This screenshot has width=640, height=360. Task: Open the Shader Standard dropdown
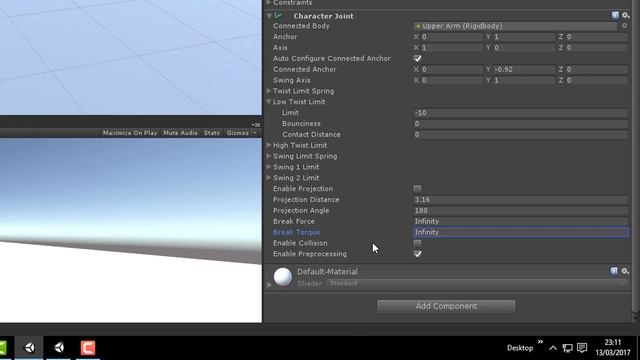tap(477, 283)
